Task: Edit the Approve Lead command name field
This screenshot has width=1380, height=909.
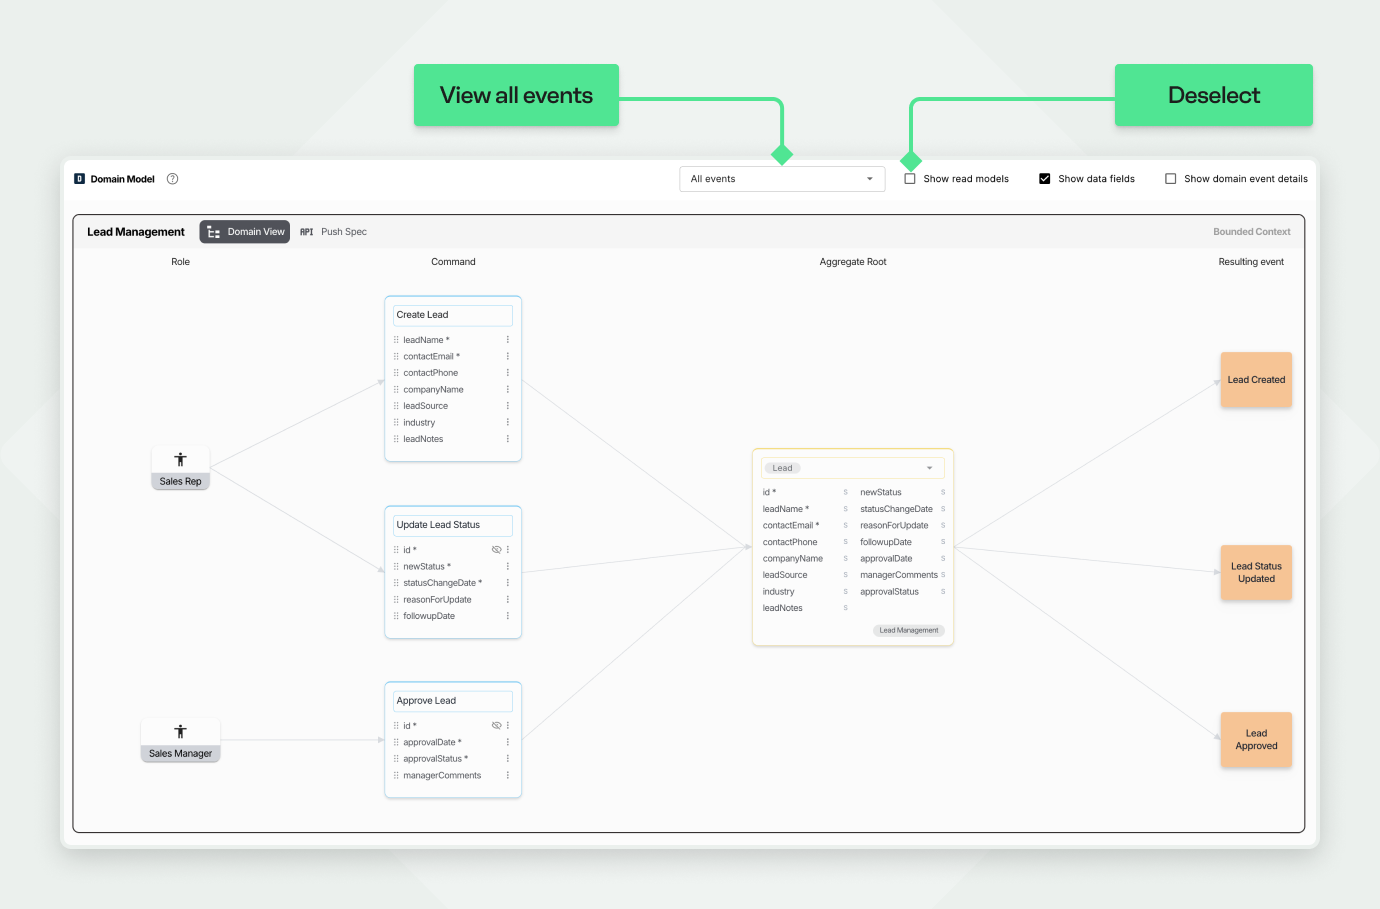Action: (x=453, y=701)
